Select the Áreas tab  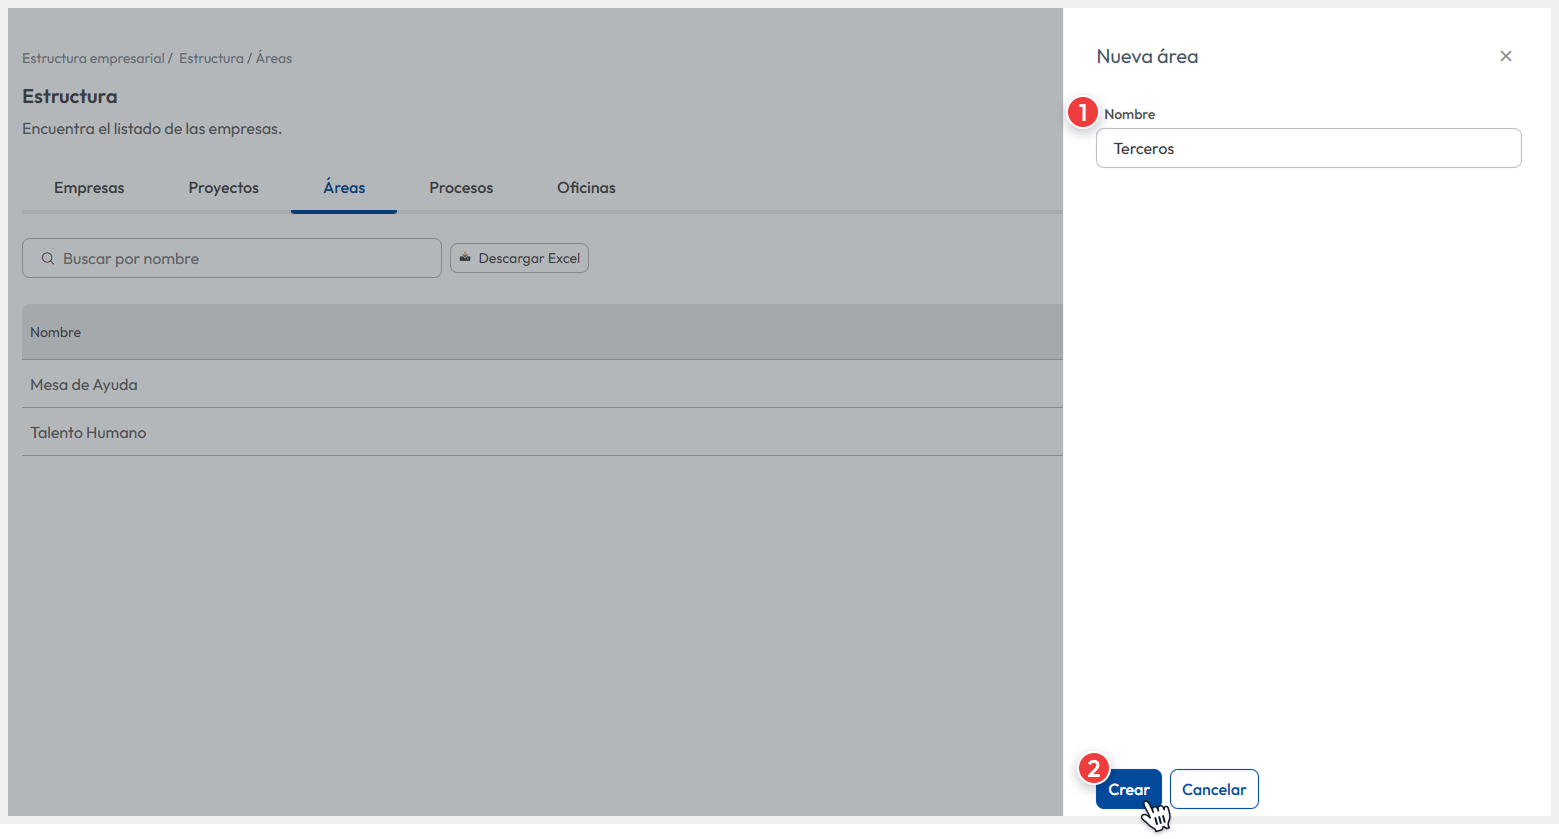(344, 188)
